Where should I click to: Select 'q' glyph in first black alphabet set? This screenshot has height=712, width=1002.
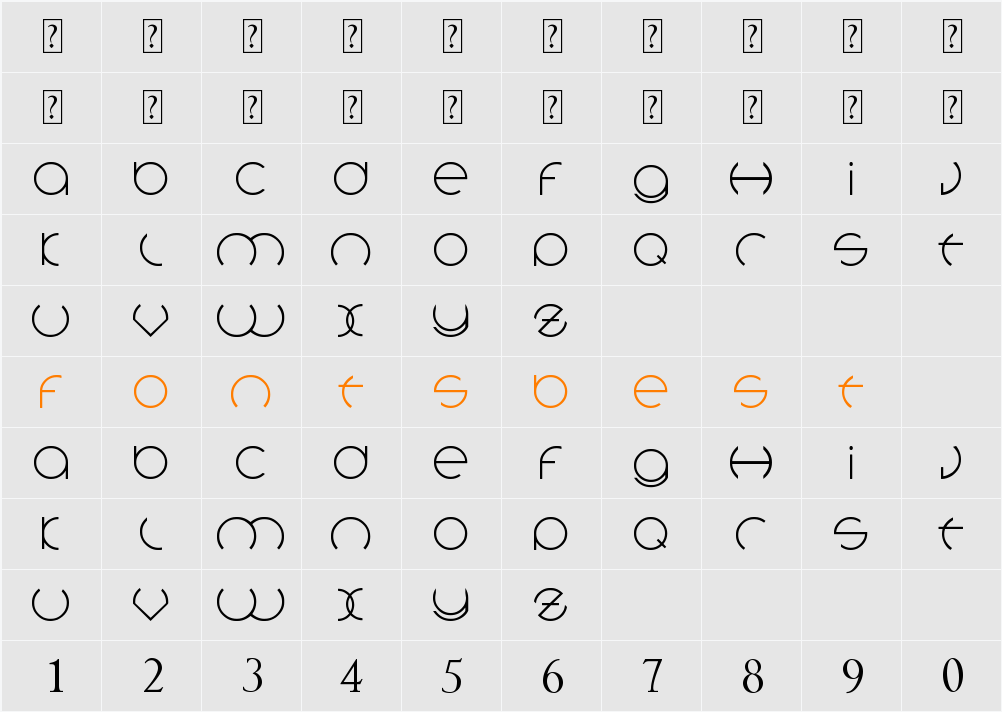[x=651, y=250]
